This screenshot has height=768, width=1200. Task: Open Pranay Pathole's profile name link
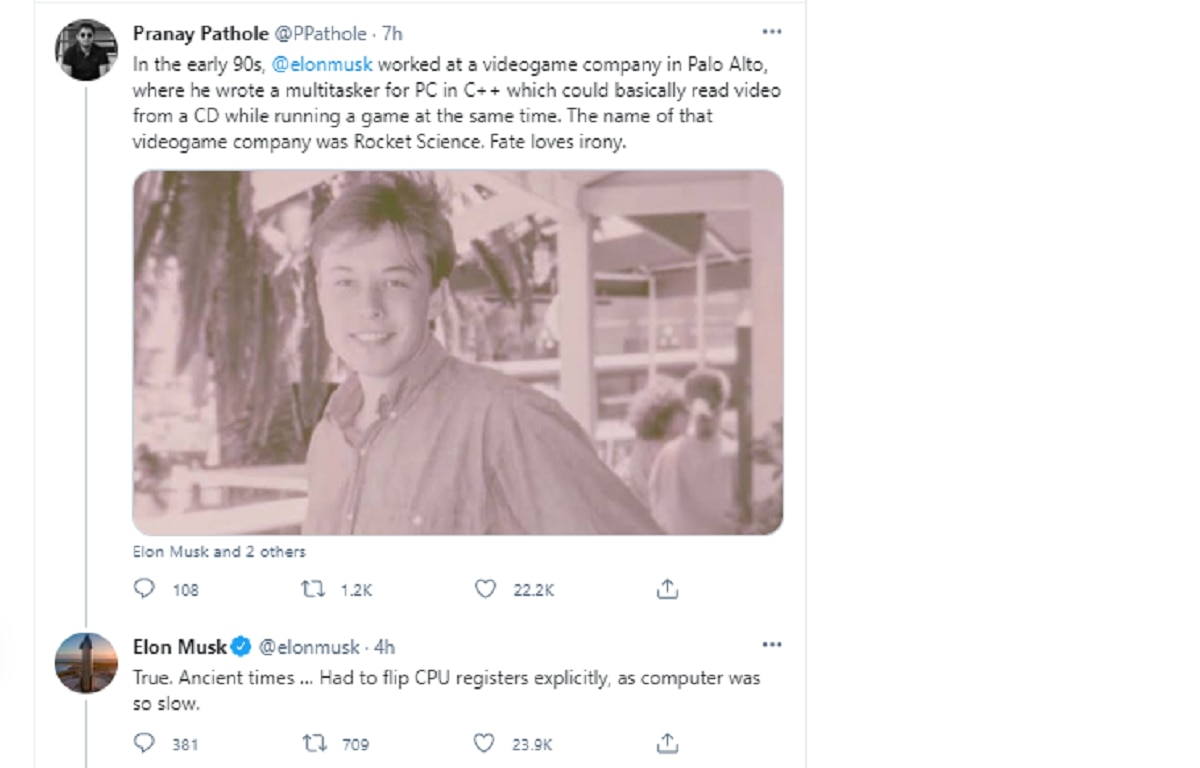[x=200, y=33]
